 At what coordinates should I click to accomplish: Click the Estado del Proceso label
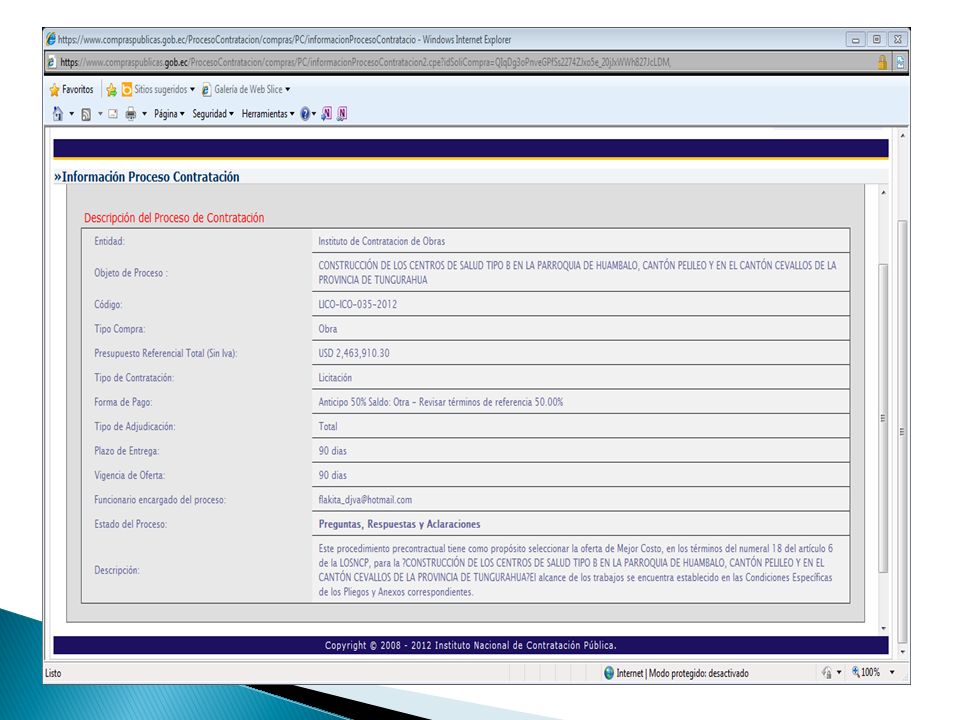tap(130, 525)
